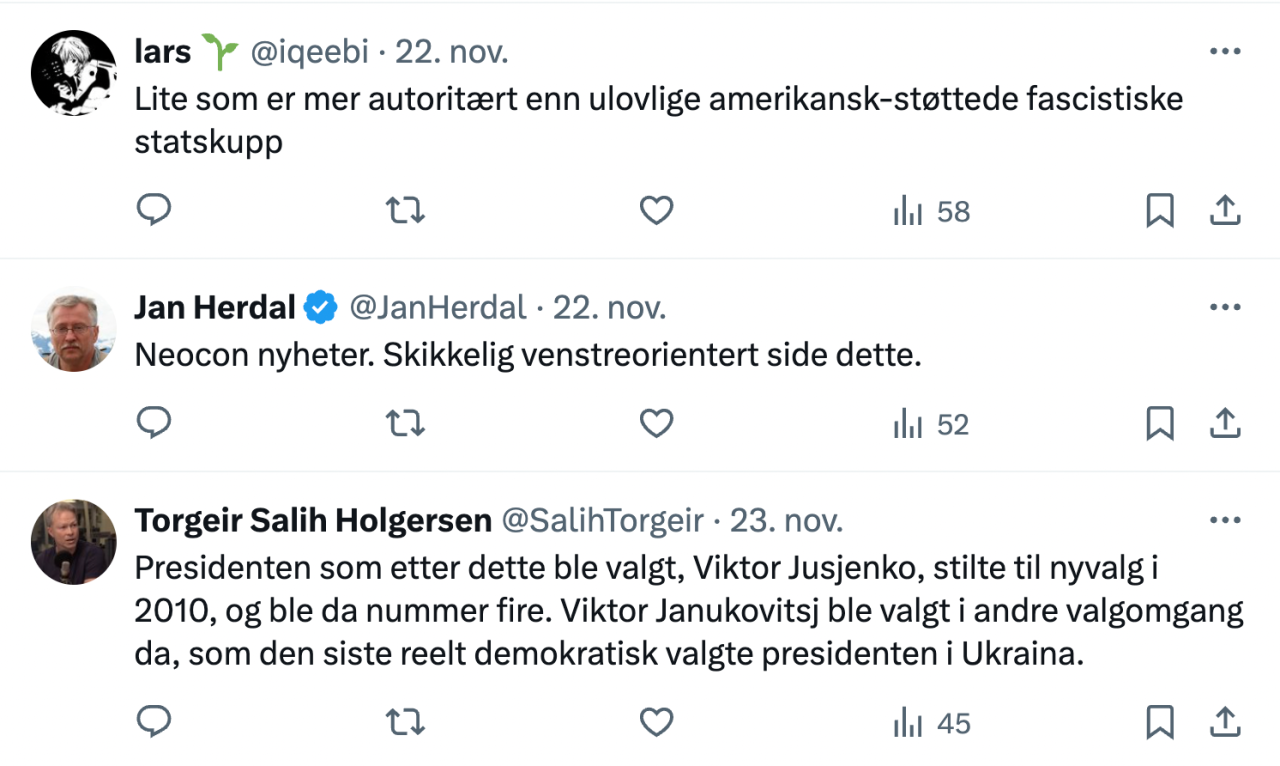Repost Jan Herdal's Neocon nyheter tweet
The width and height of the screenshot is (1280, 766).
[x=405, y=424]
